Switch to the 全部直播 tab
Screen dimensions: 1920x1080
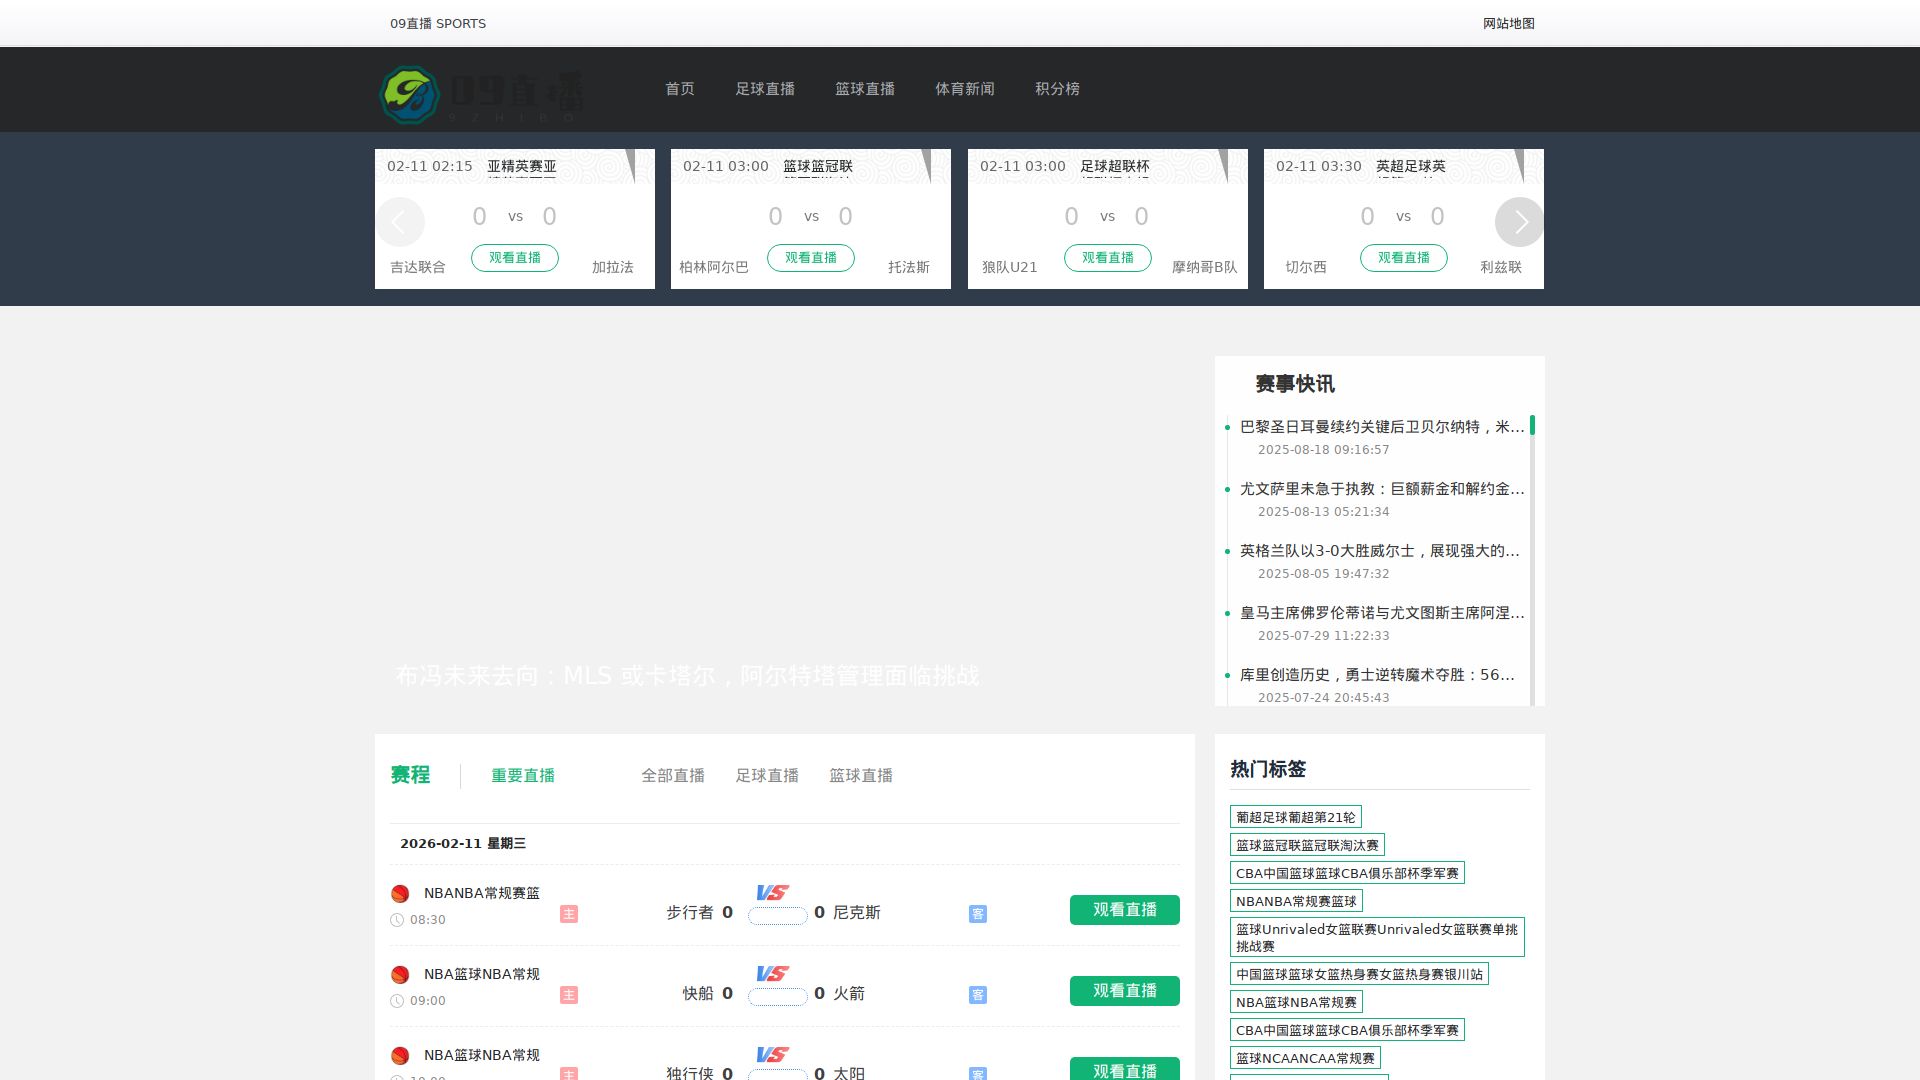[x=673, y=775]
